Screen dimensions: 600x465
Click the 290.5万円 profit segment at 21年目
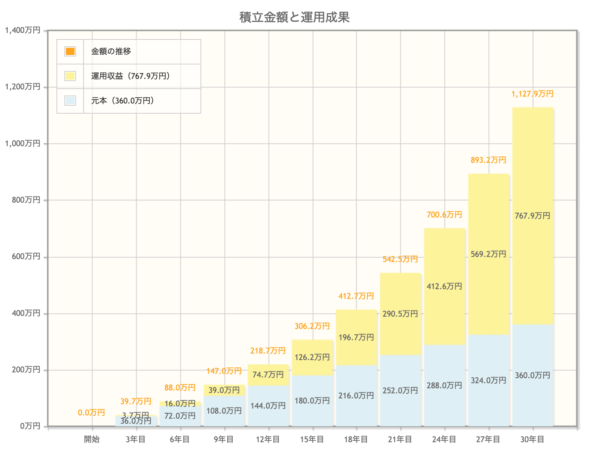[x=401, y=313]
